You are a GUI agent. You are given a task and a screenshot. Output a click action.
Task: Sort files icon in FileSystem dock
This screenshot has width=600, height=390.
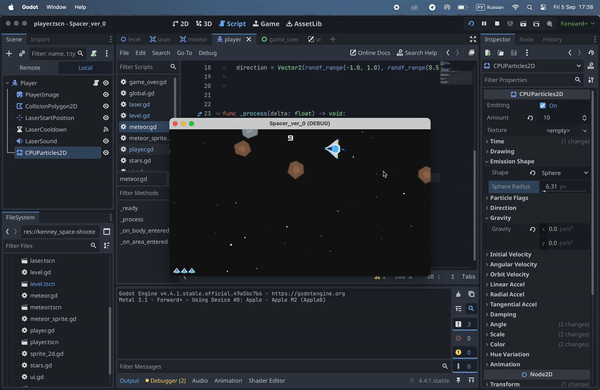click(x=107, y=246)
